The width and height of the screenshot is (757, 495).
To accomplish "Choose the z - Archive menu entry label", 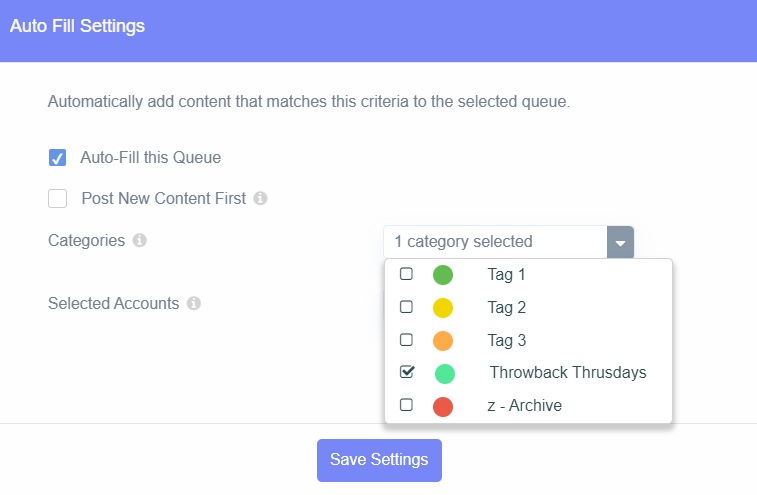I will (x=524, y=405).
